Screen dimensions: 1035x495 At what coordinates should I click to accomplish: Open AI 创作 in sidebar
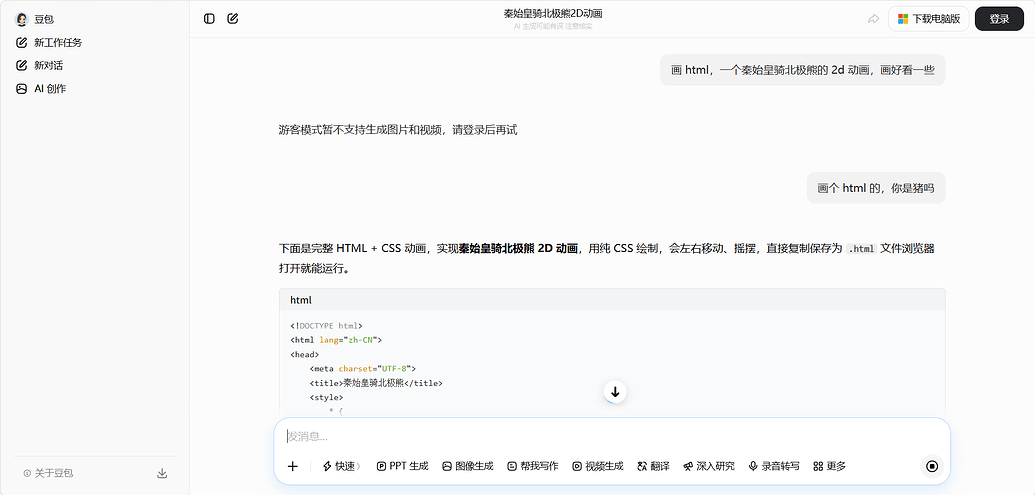tap(42, 88)
